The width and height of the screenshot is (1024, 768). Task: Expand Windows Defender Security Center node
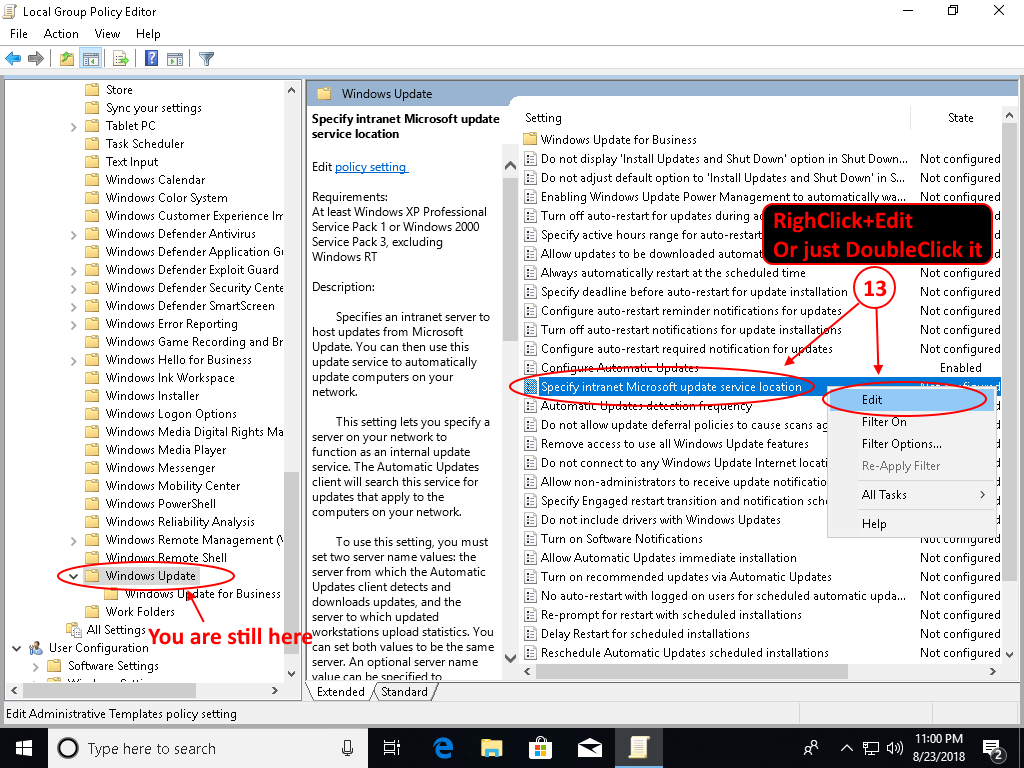tap(74, 289)
